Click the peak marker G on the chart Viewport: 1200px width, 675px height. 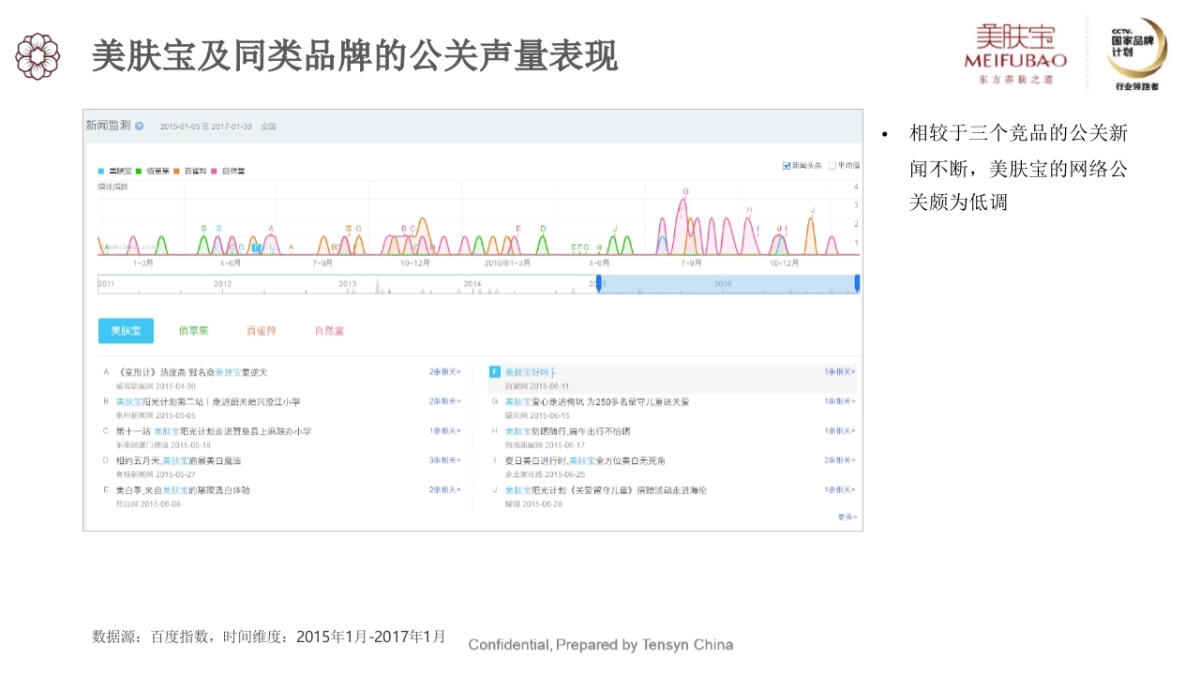(686, 191)
